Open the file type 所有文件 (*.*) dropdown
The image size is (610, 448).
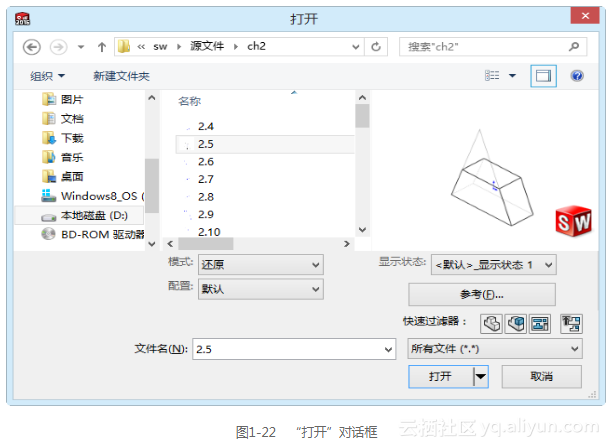click(x=494, y=348)
